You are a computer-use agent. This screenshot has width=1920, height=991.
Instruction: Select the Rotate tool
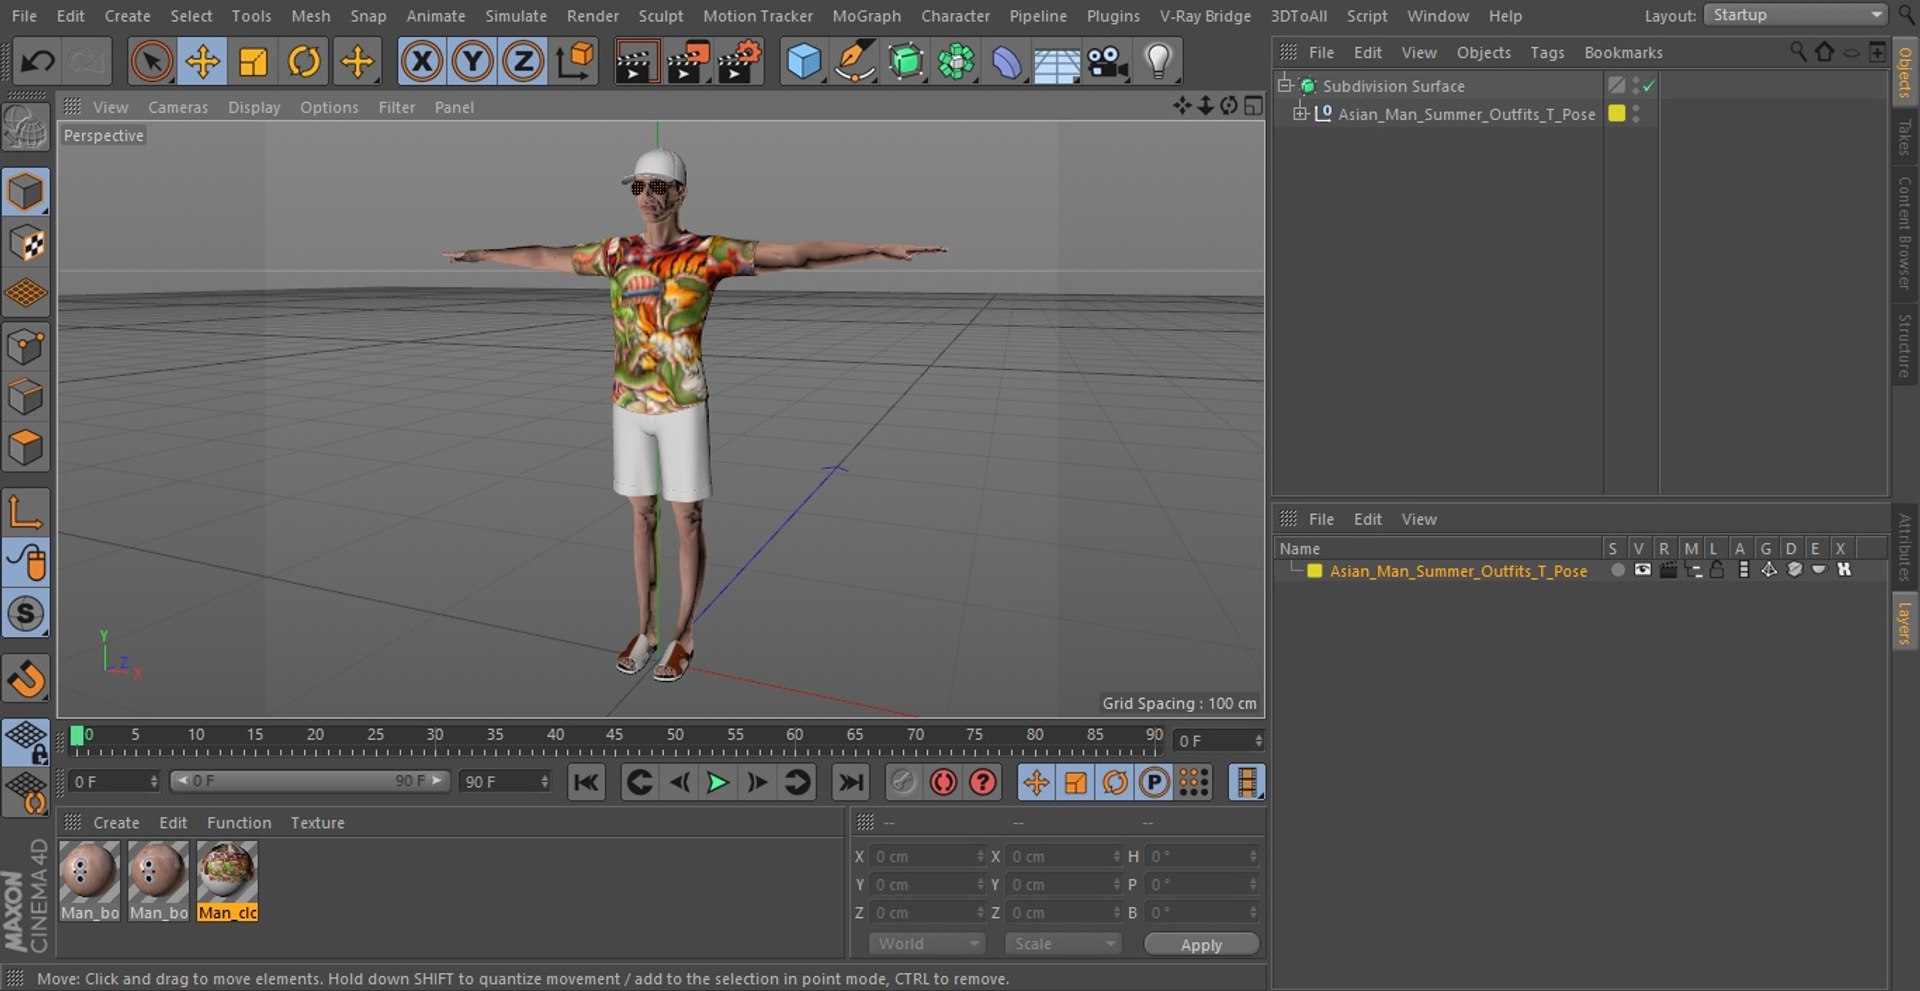(304, 62)
